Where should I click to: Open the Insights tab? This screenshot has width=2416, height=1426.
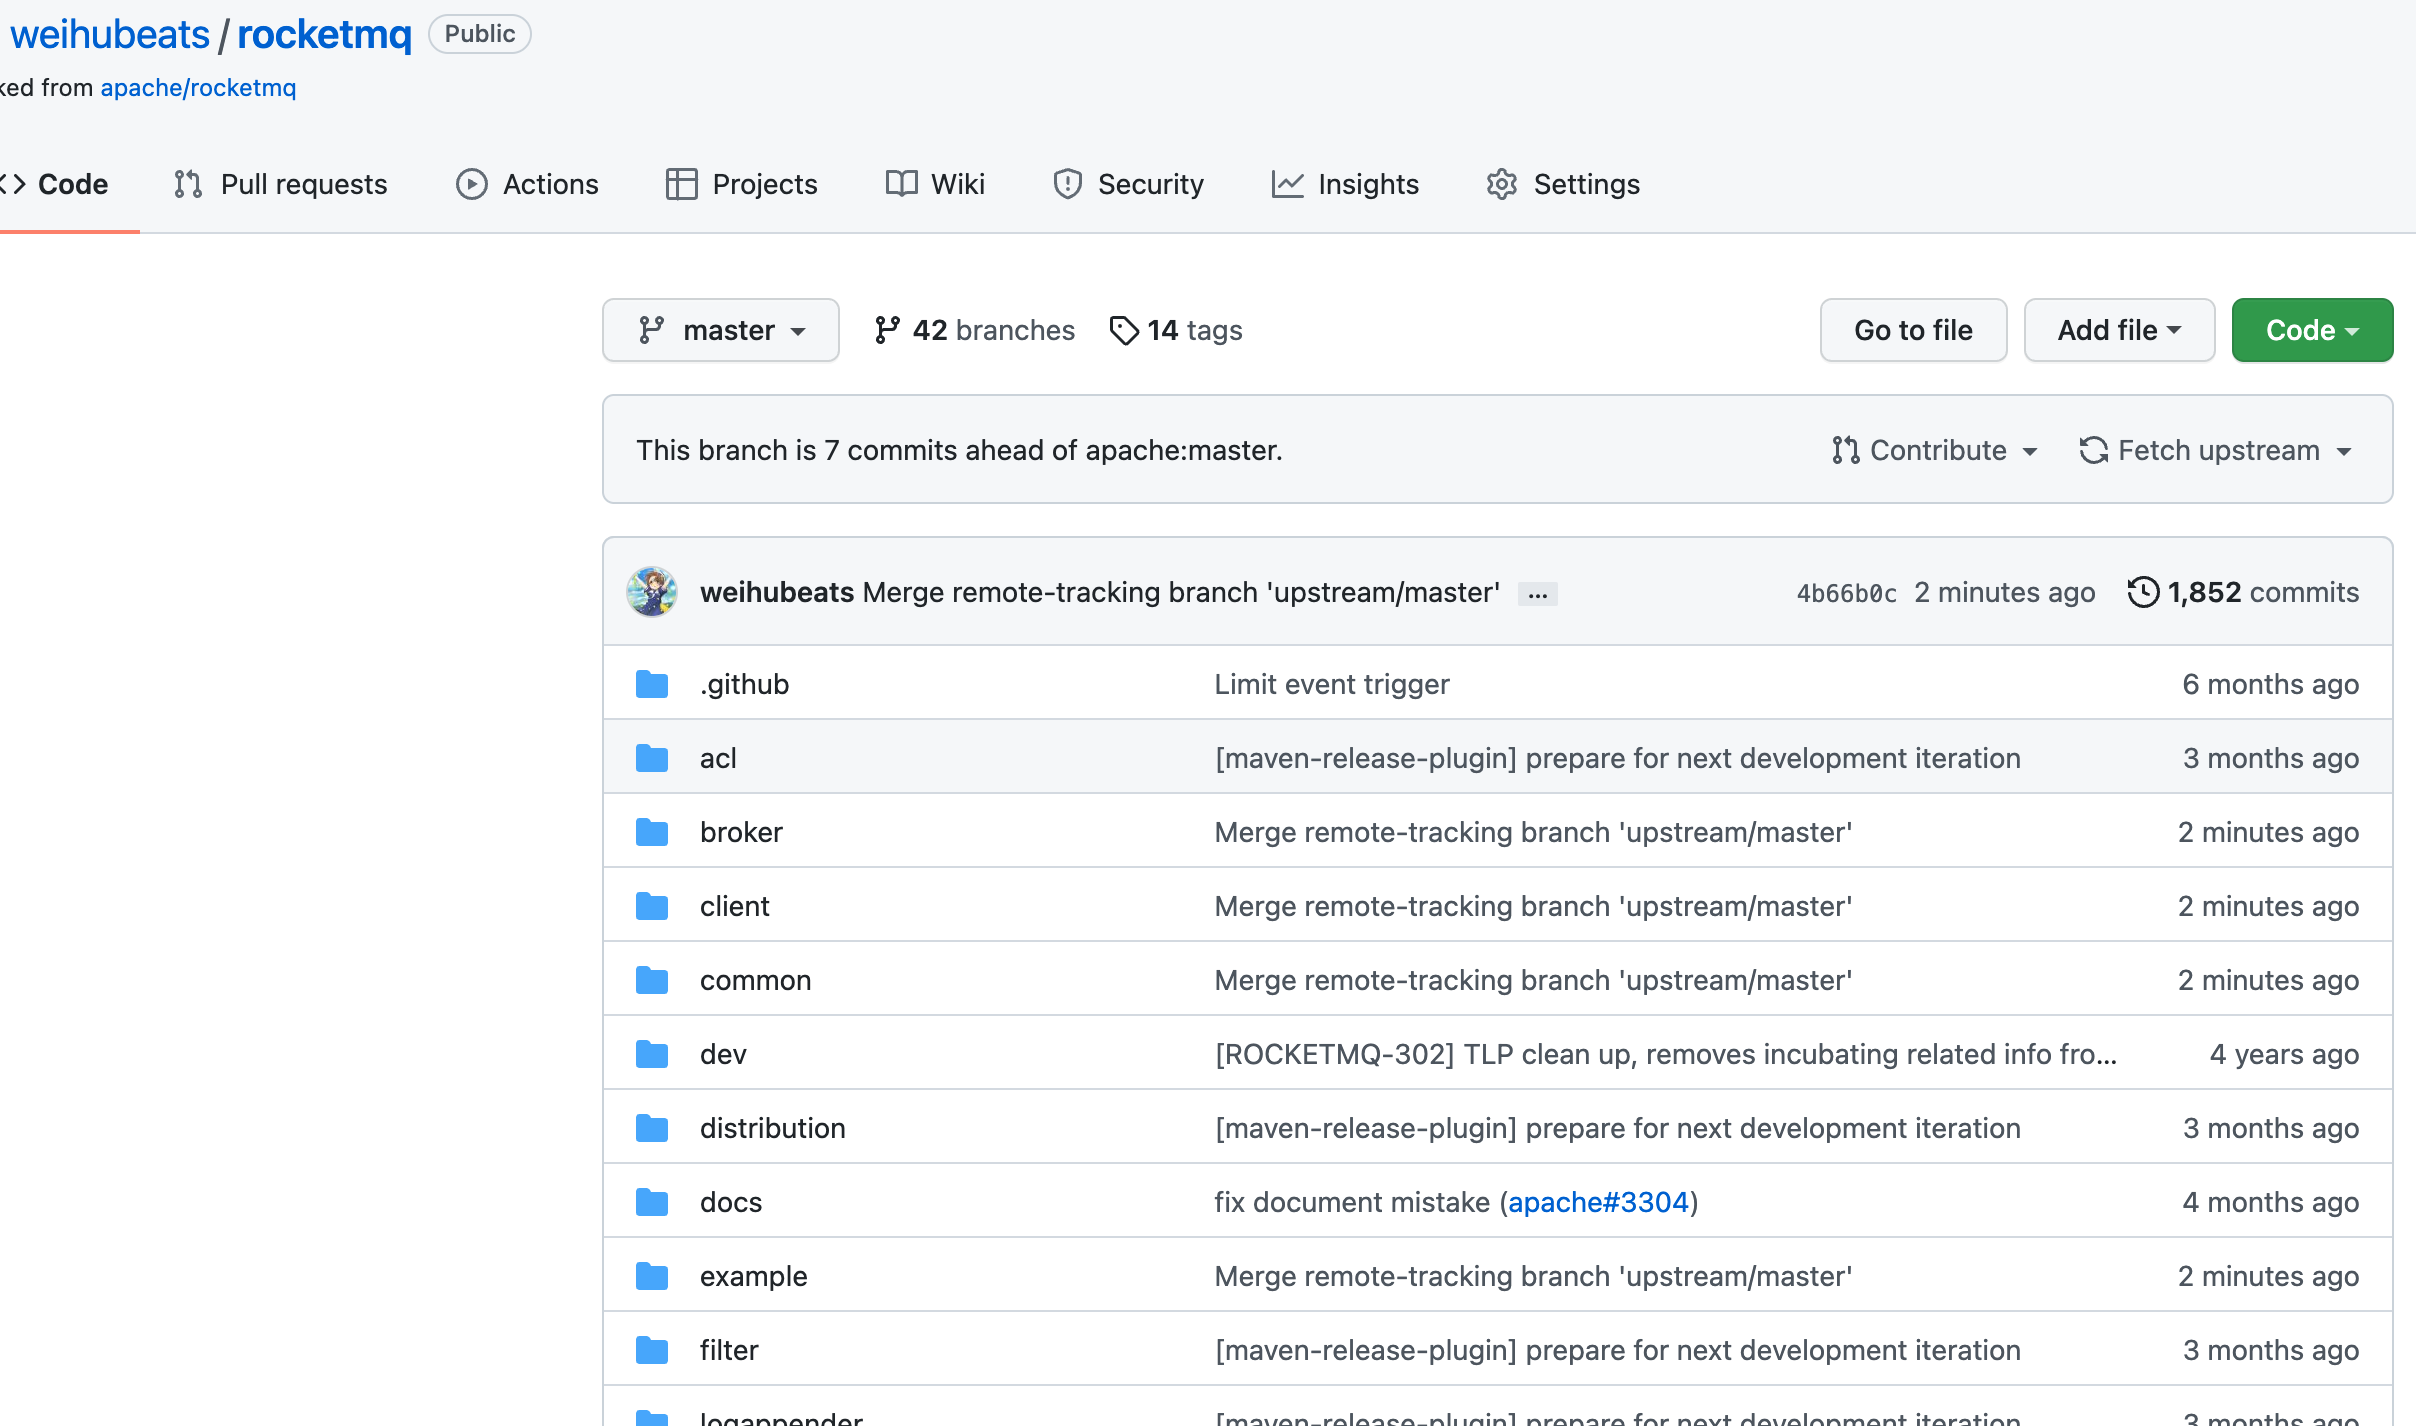pos(1345,184)
